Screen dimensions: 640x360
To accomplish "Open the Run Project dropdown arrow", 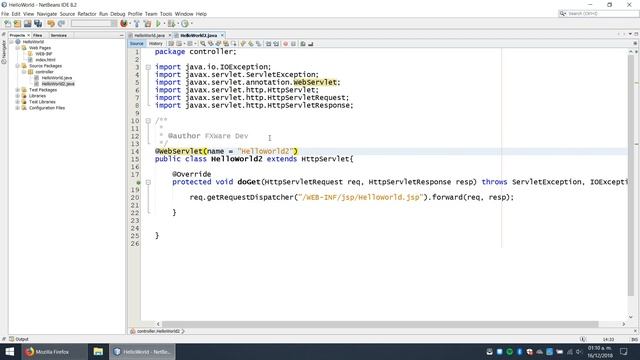I will coord(164,24).
